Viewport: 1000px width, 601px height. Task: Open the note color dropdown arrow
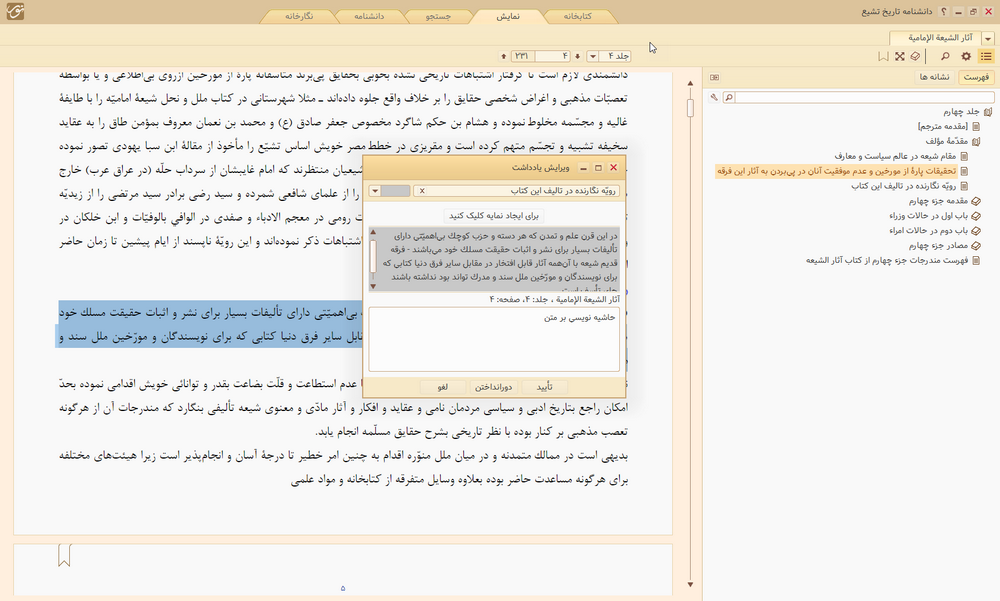375,191
